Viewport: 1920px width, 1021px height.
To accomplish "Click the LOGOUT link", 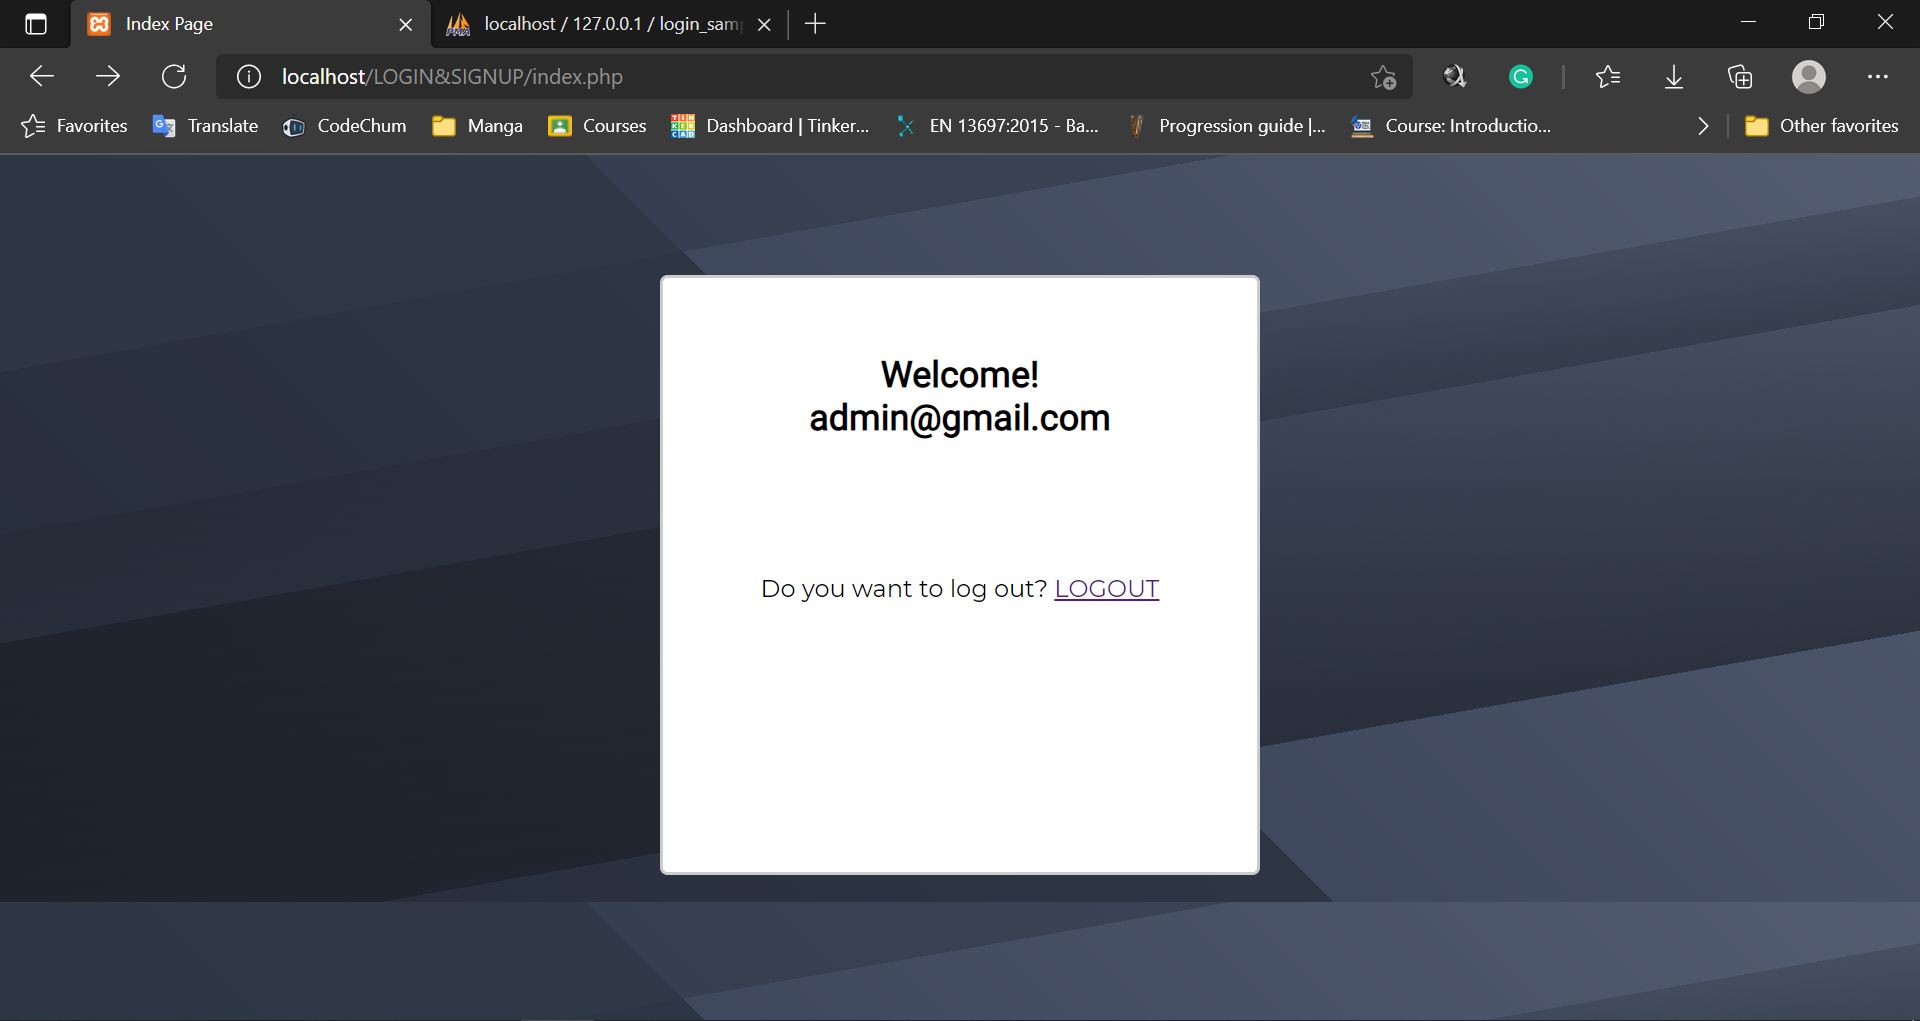I will [x=1106, y=589].
